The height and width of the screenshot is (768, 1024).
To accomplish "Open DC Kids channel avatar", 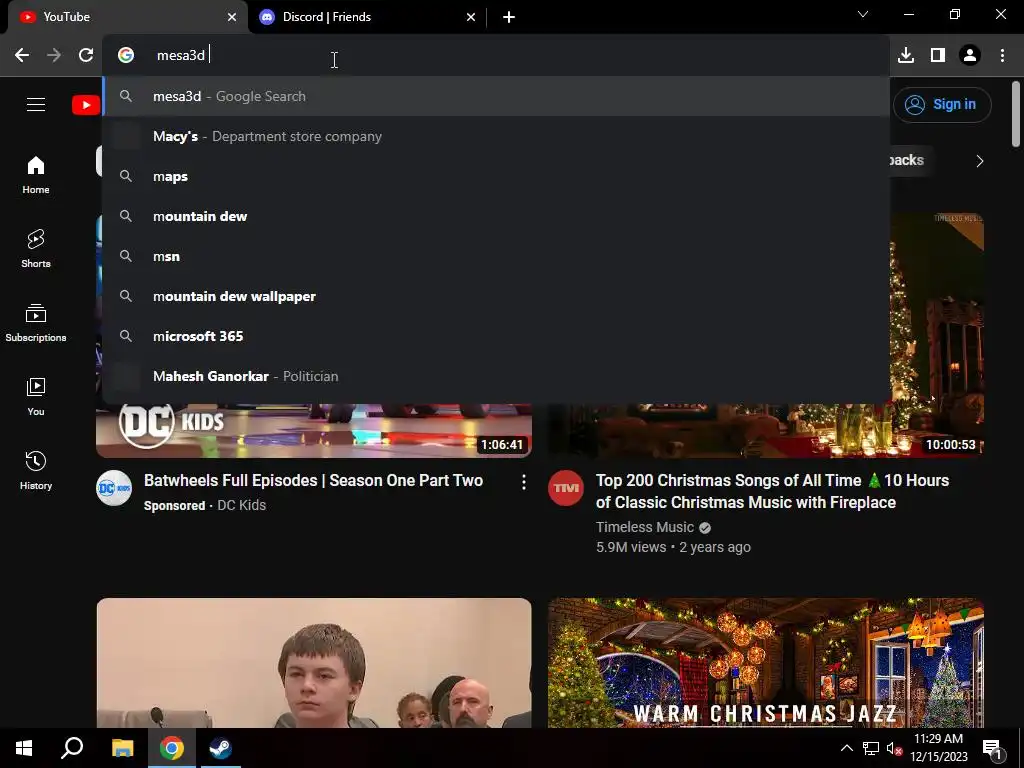I will pyautogui.click(x=114, y=488).
